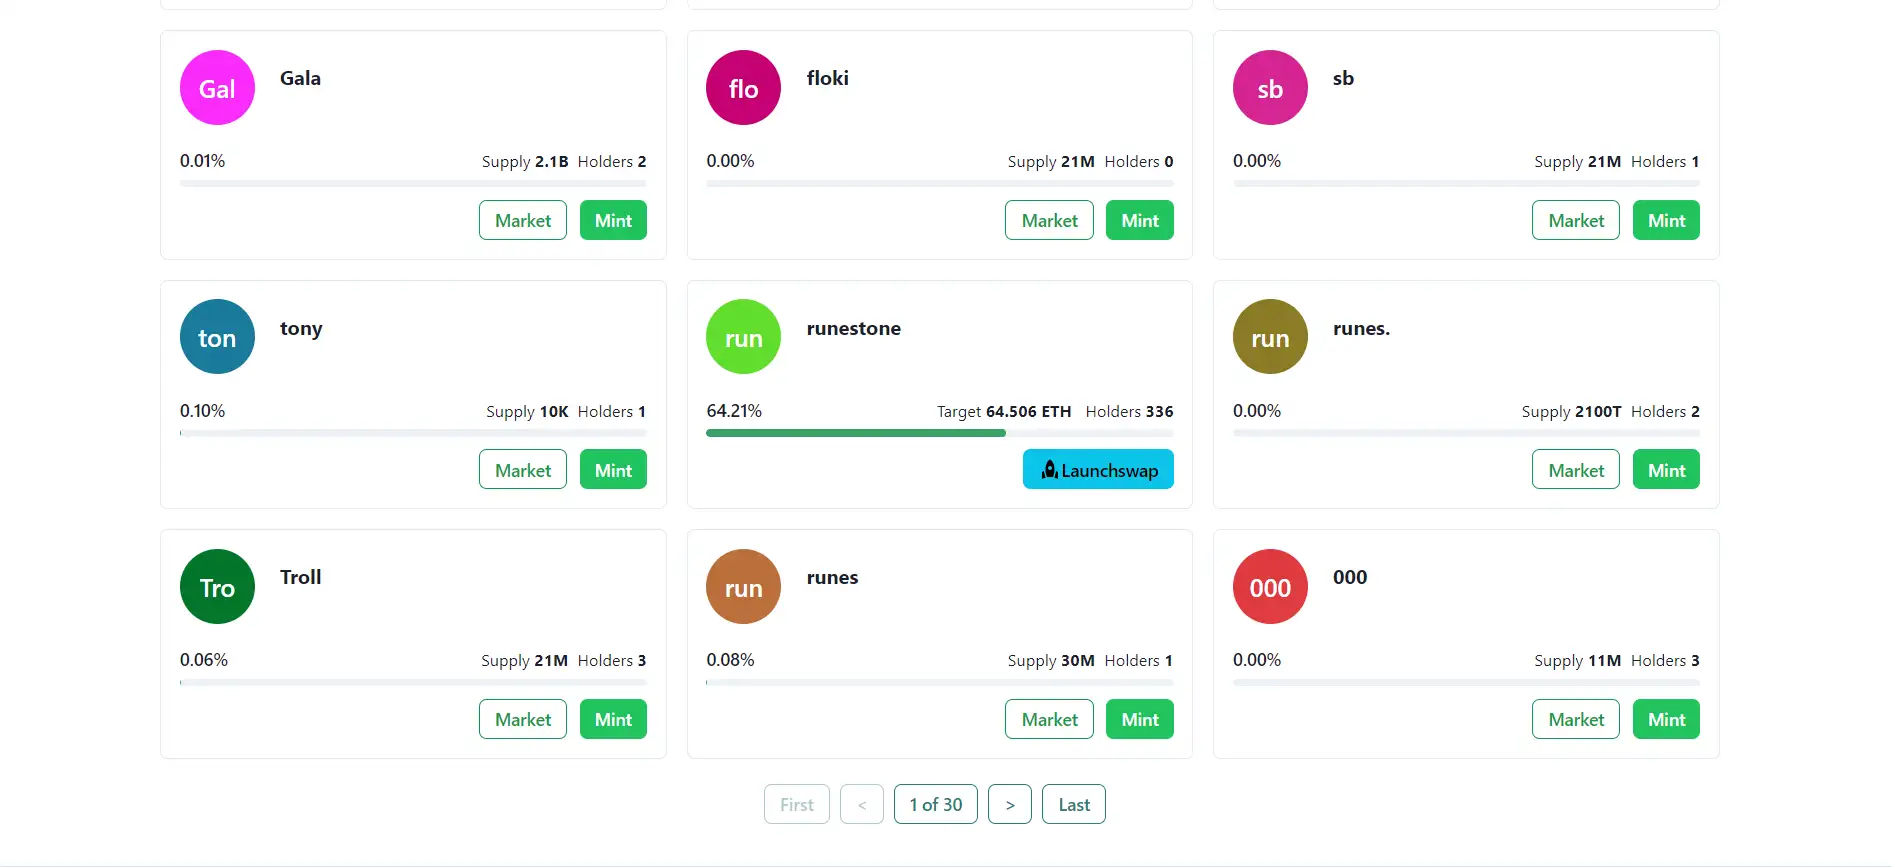Click the floki token circle icon
The image size is (1891, 867).
(x=743, y=88)
